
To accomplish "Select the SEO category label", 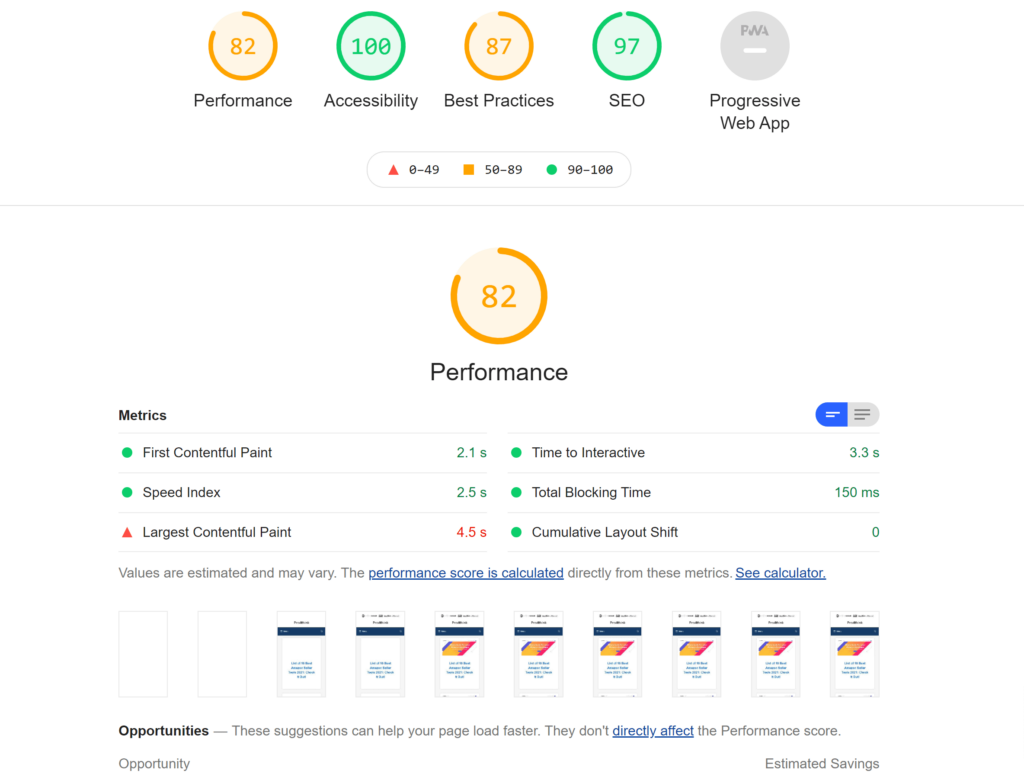I will tap(627, 100).
